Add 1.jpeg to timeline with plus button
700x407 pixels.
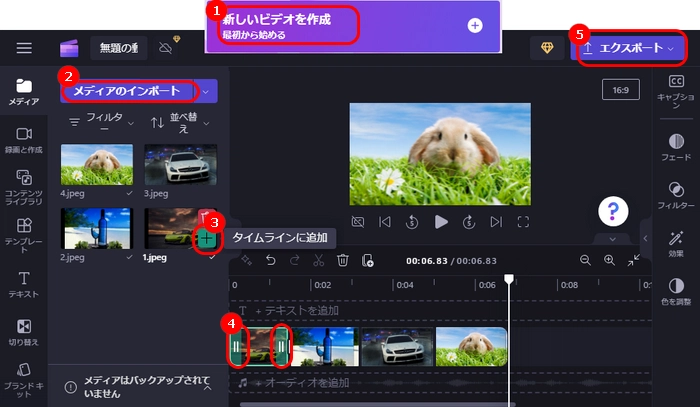pyautogui.click(x=206, y=239)
